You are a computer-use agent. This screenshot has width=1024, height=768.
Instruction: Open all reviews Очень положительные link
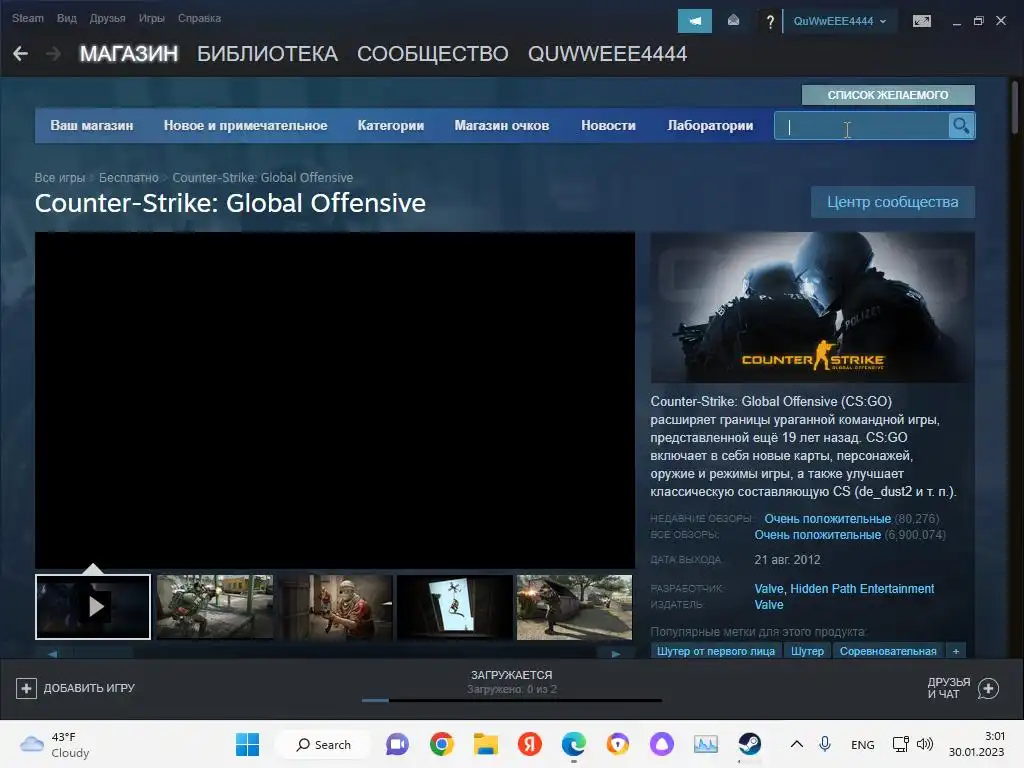pyautogui.click(x=817, y=535)
